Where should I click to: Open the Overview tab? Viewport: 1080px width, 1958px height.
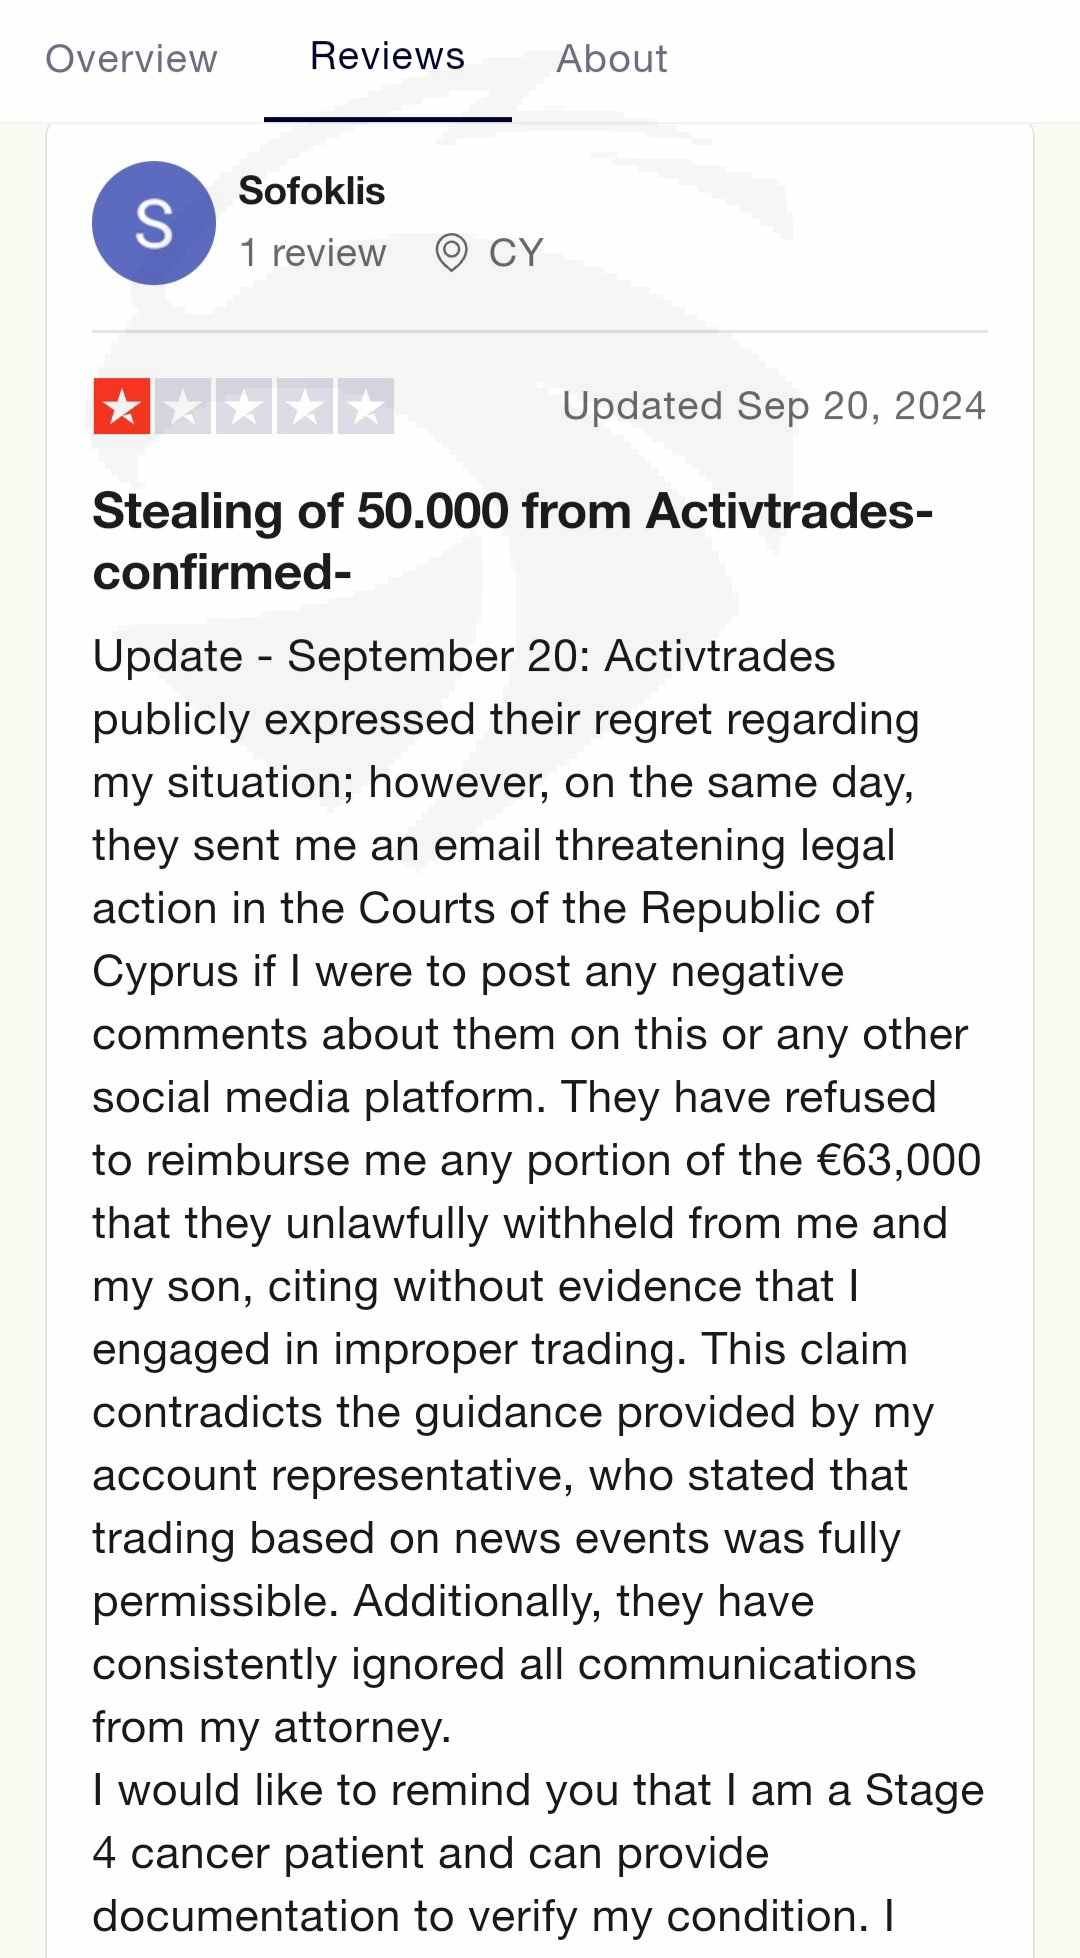click(x=131, y=59)
